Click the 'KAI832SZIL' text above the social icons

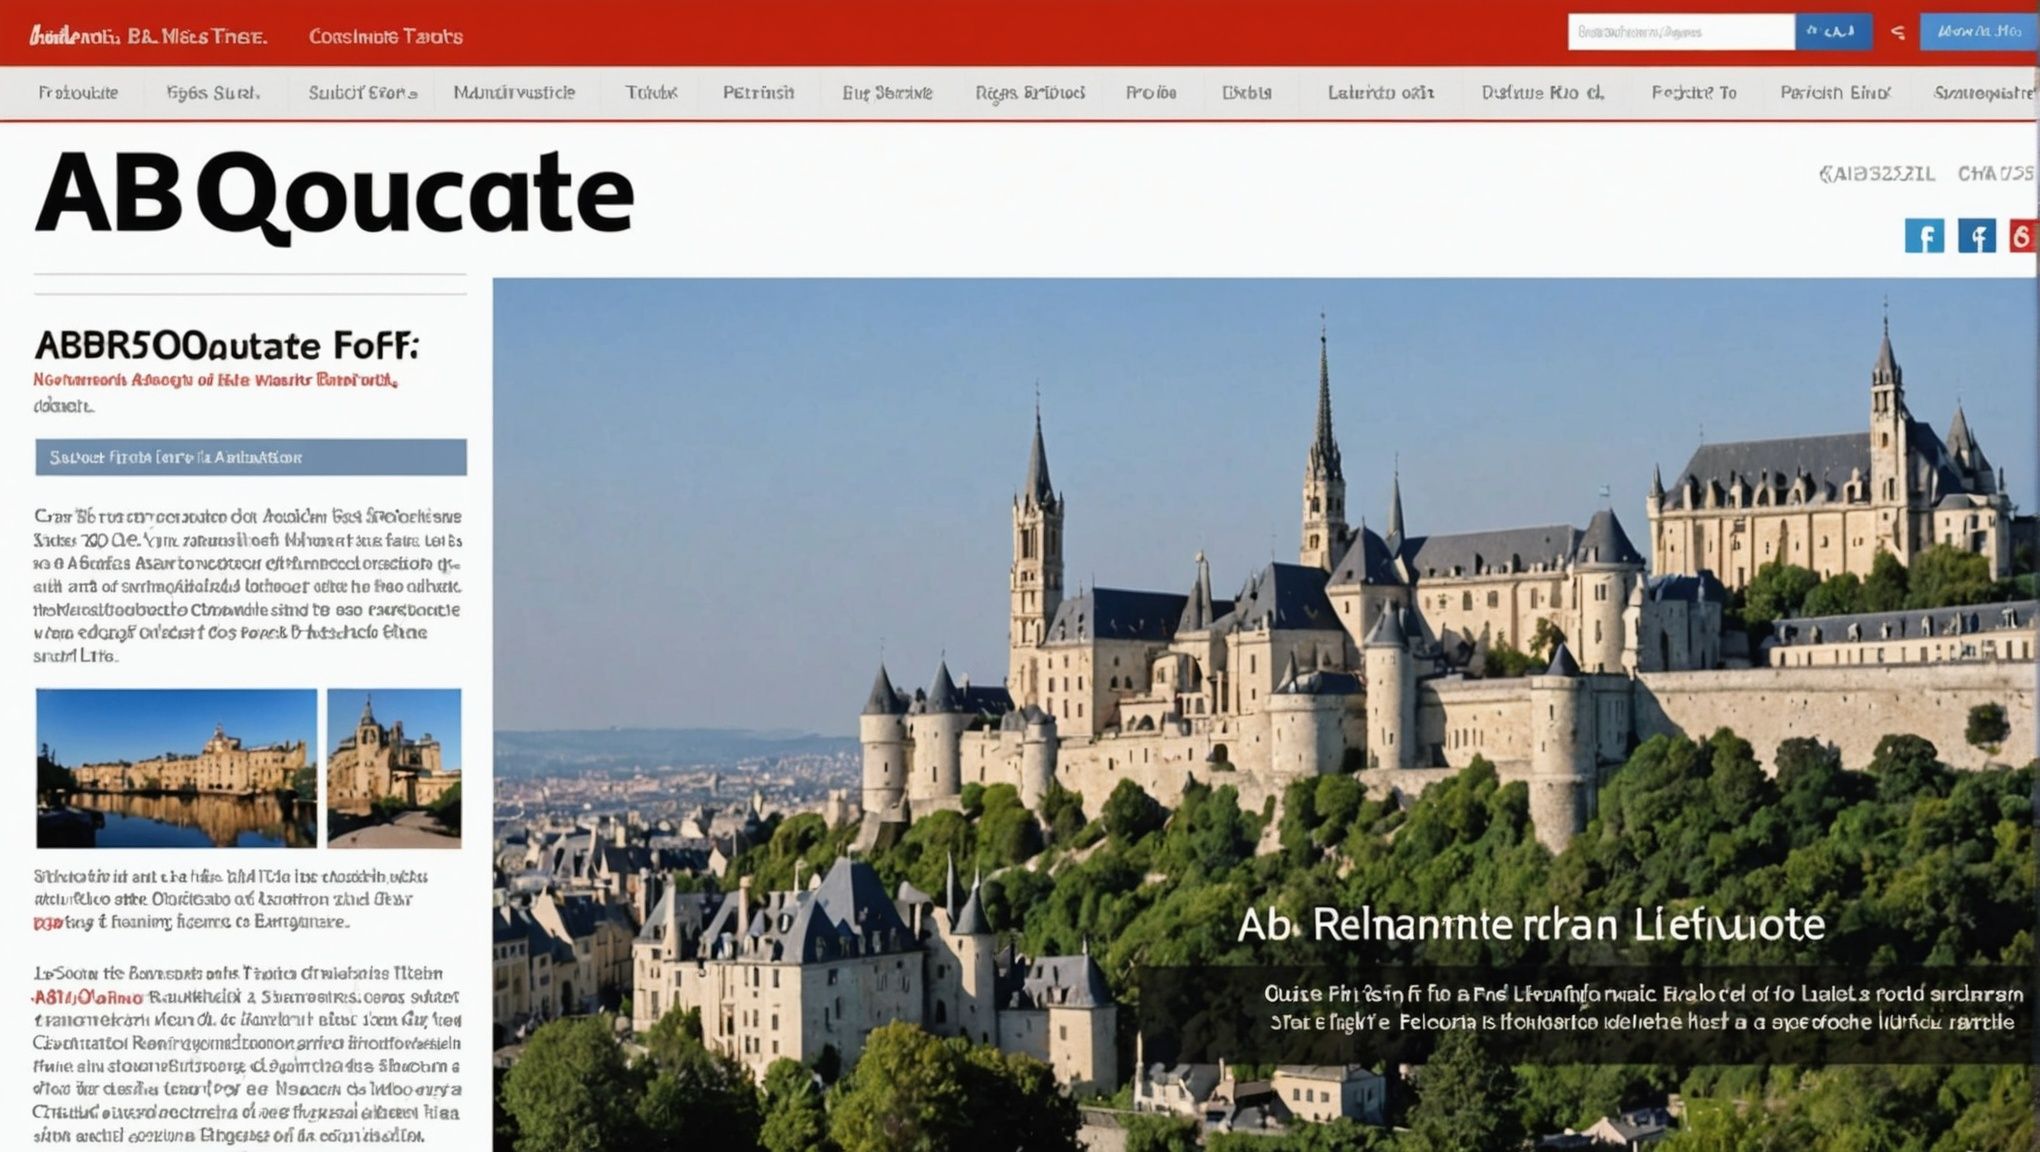click(x=1876, y=174)
